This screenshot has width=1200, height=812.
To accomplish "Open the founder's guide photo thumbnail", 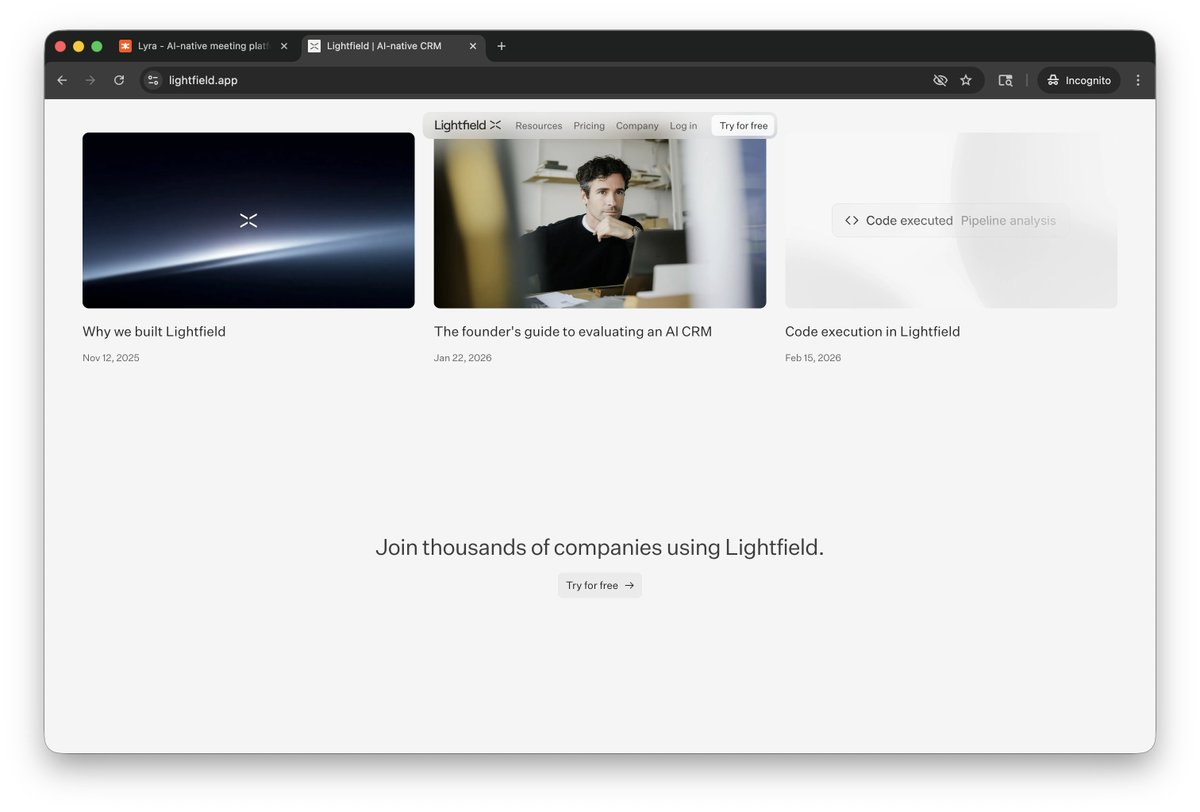I will [600, 222].
